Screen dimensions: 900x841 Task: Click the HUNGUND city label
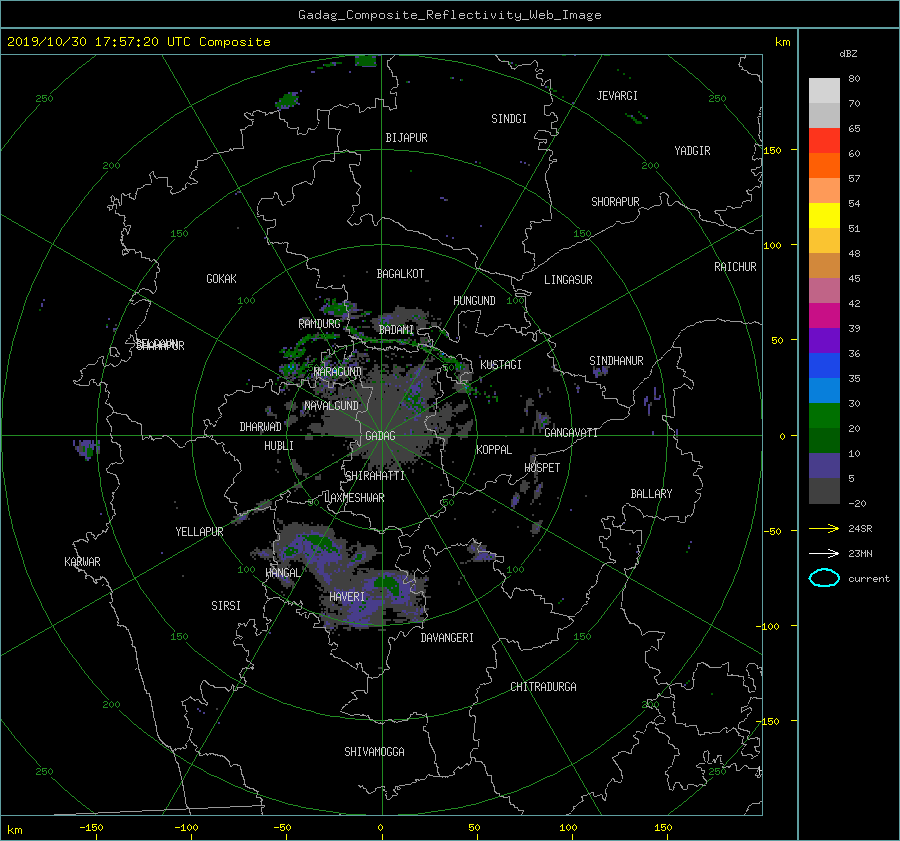pos(474,301)
